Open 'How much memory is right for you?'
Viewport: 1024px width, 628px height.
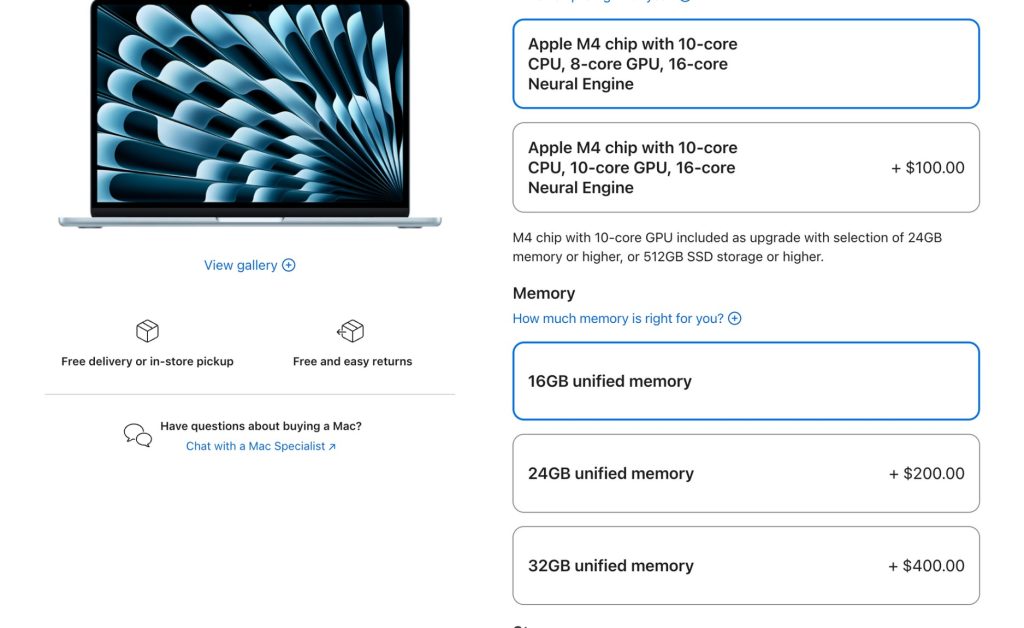617,319
